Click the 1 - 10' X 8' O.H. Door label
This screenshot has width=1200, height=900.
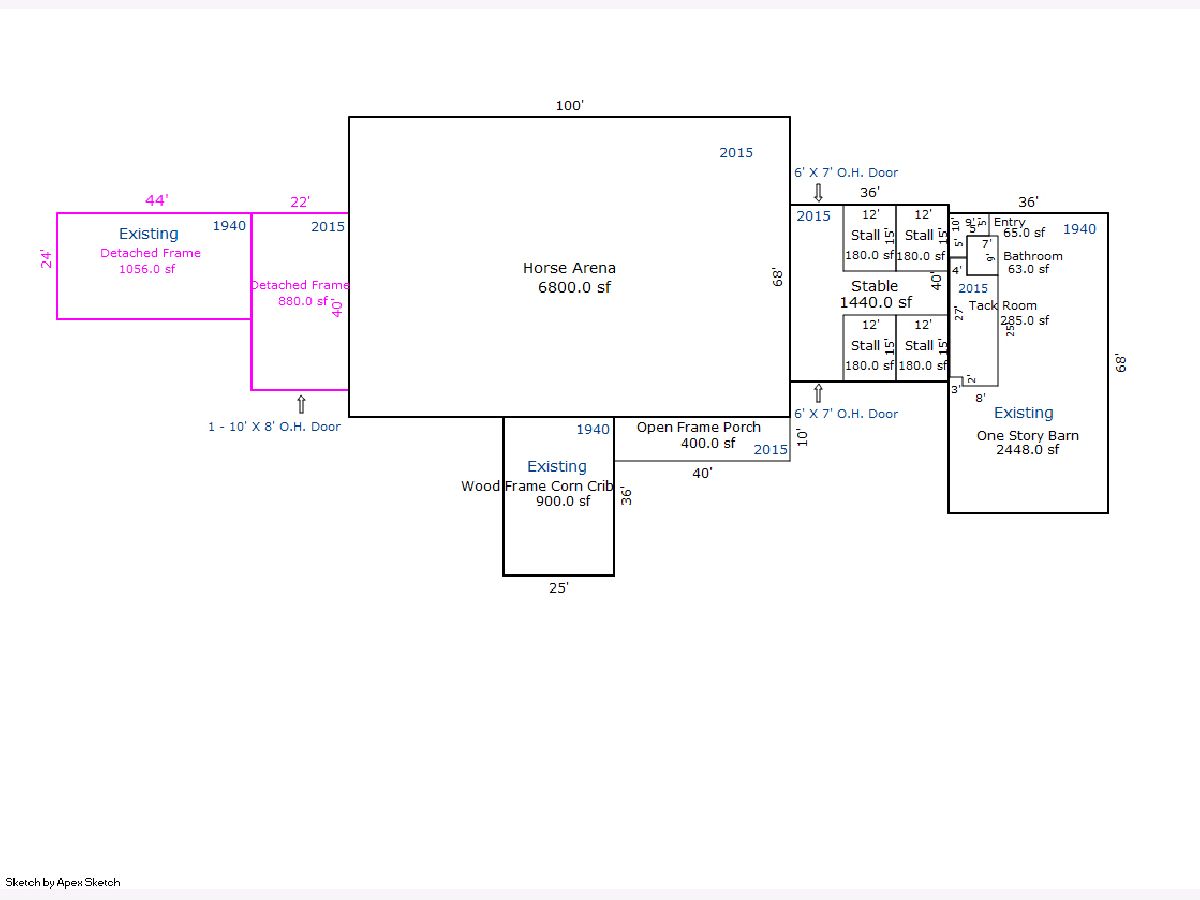274,427
